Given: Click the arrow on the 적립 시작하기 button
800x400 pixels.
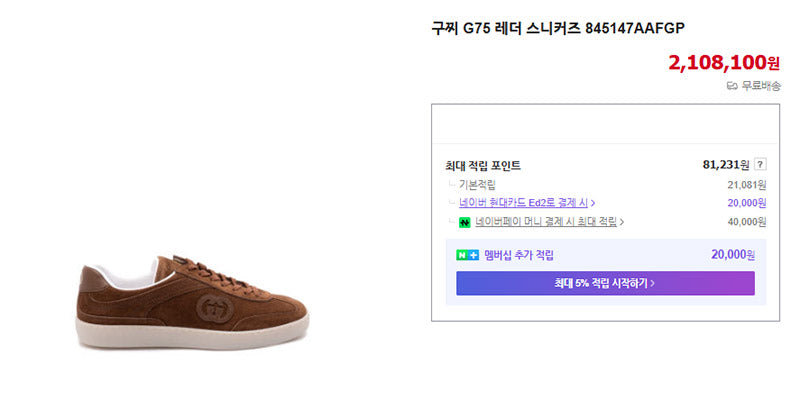Looking at the screenshot, I should (653, 284).
